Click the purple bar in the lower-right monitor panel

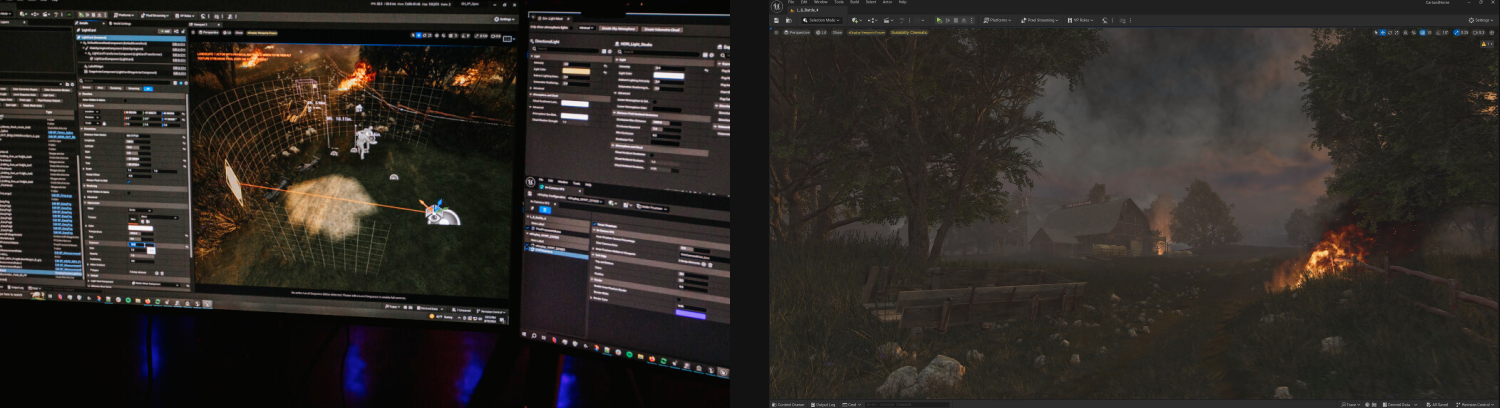point(691,314)
